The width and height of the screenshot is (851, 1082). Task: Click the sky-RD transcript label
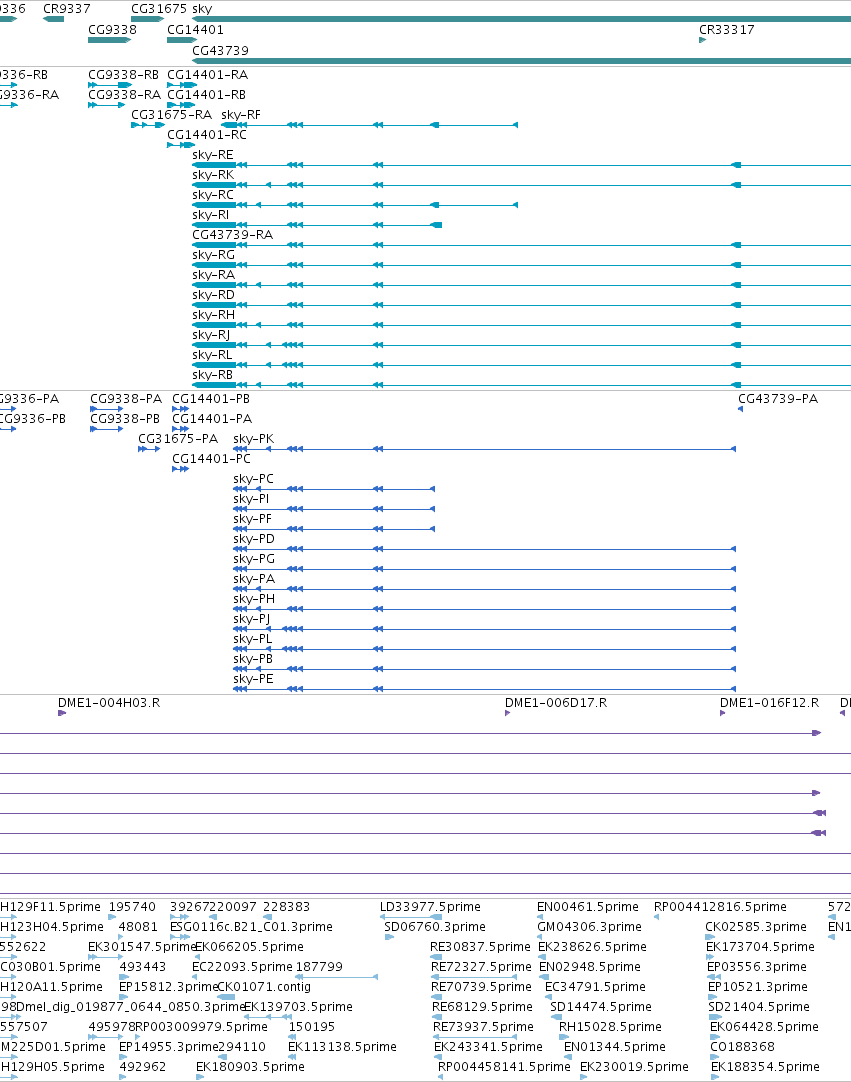(213, 295)
